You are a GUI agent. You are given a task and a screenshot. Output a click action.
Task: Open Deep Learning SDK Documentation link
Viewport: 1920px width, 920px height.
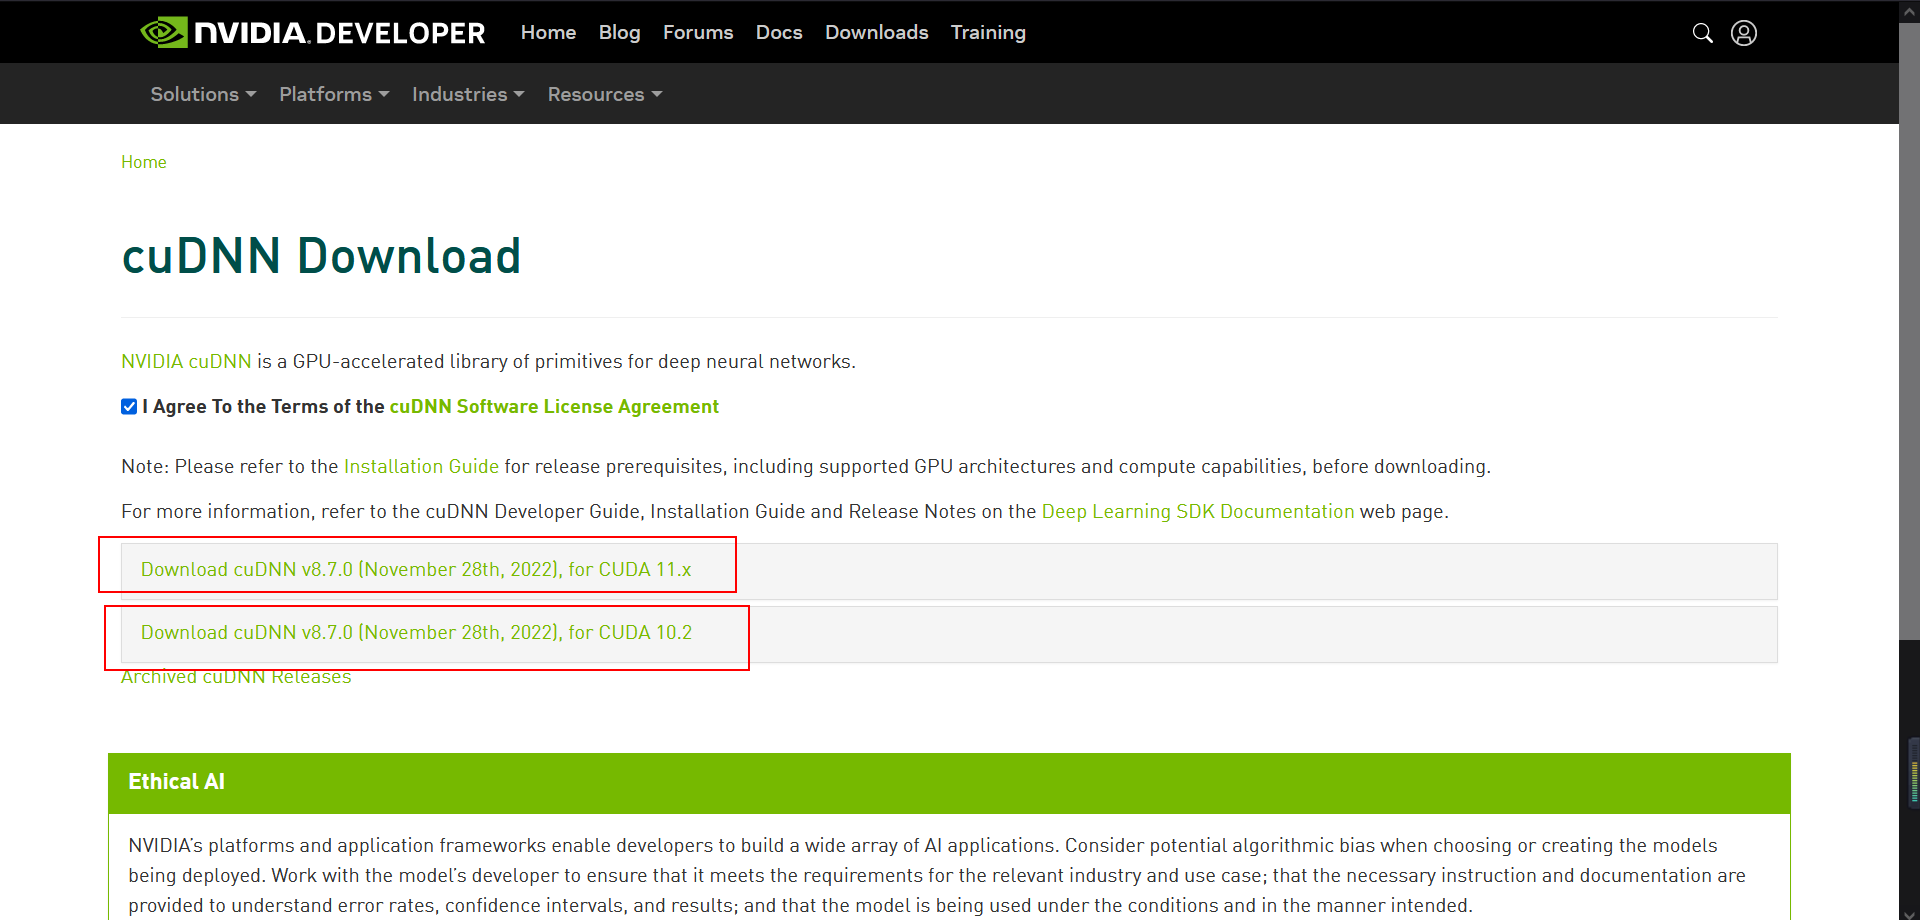click(x=1198, y=512)
